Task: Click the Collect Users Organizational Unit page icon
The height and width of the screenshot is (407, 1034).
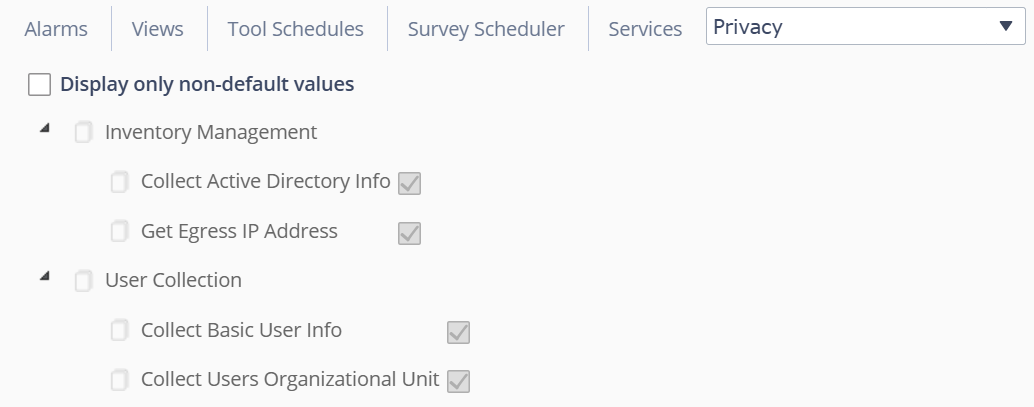Action: (x=120, y=380)
